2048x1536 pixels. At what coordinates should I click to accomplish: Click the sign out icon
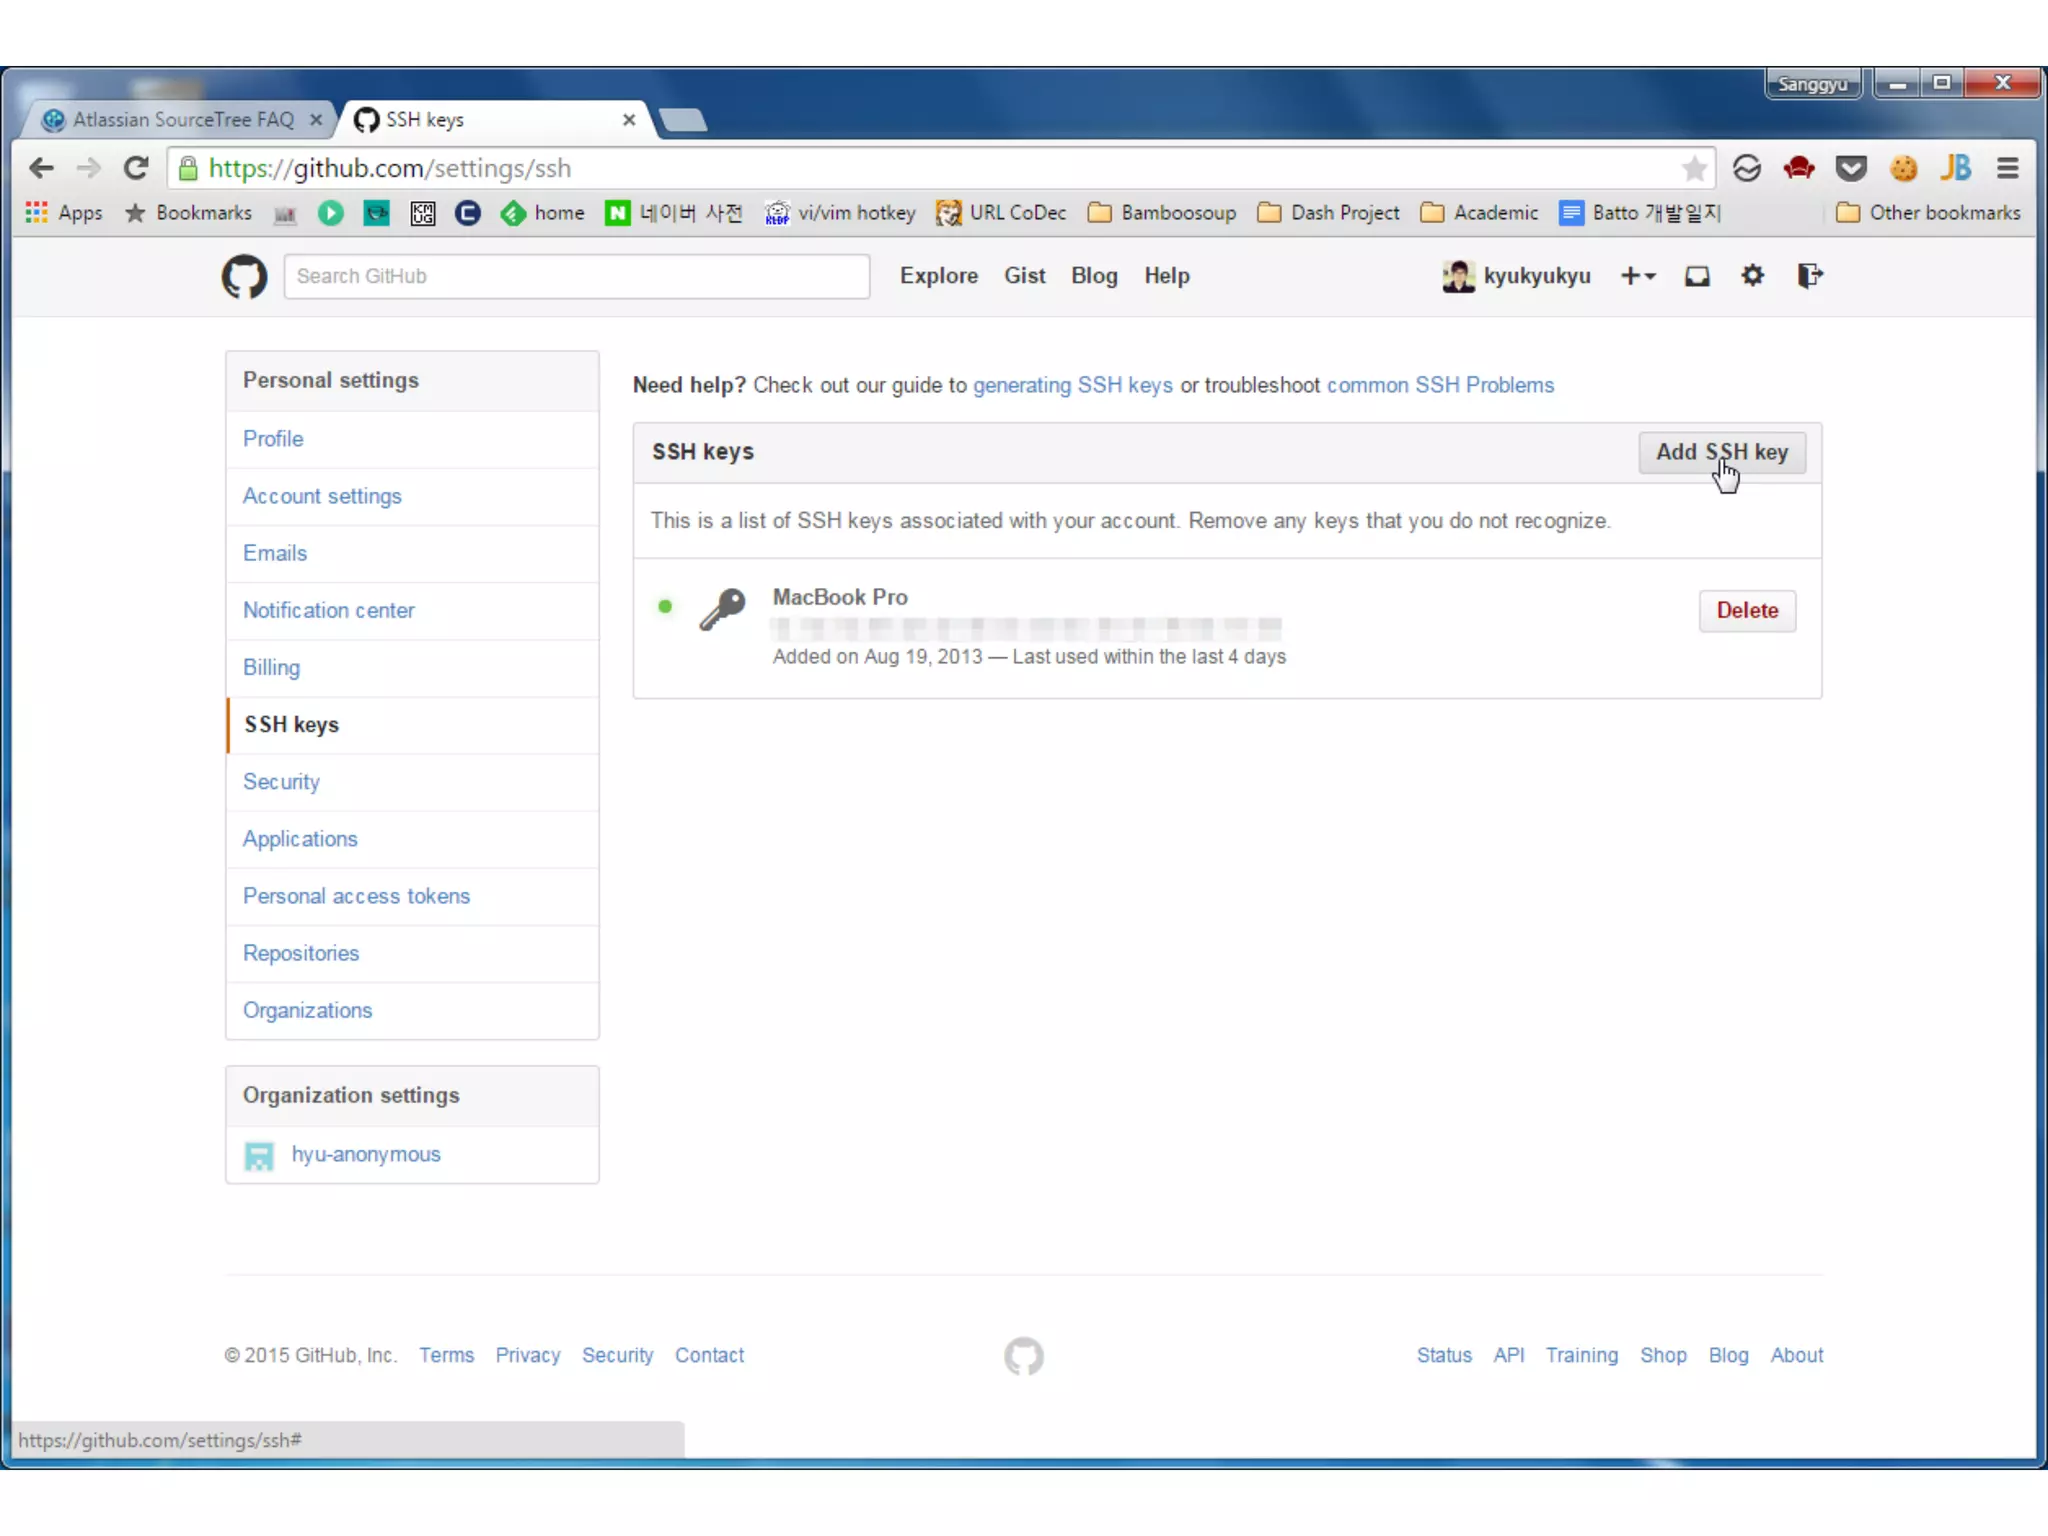tap(1809, 276)
